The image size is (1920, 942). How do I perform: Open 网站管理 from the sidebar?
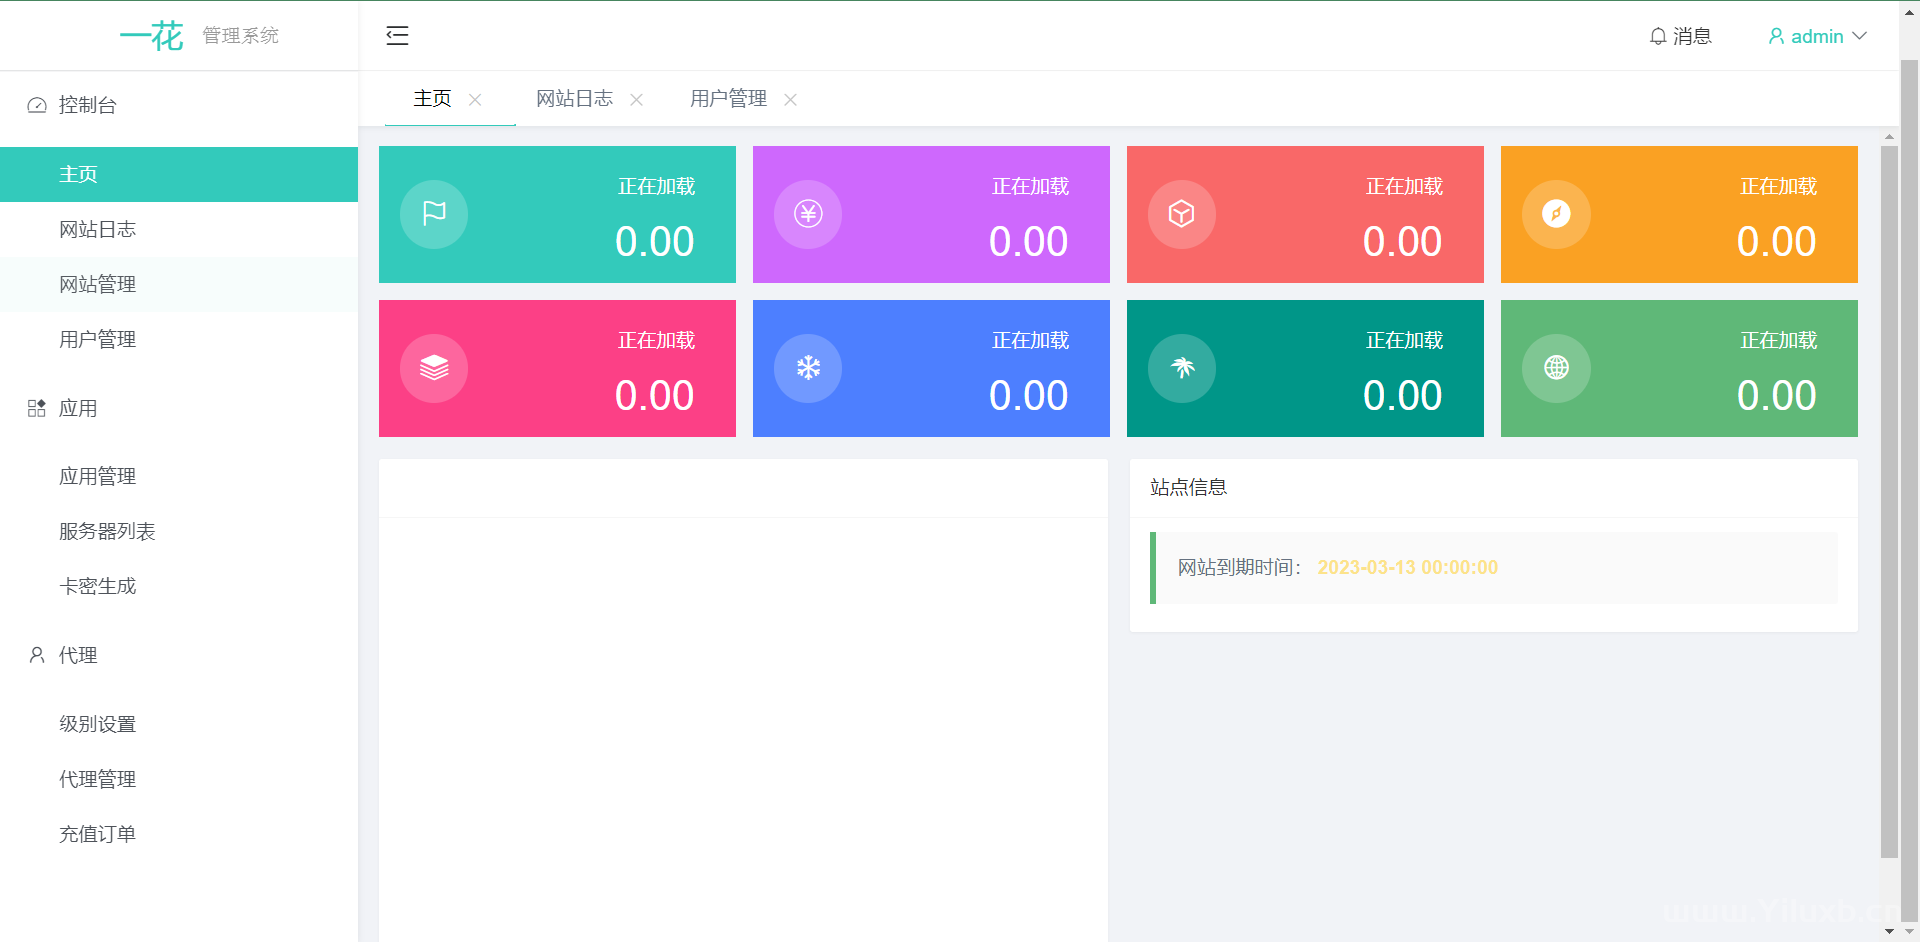[x=179, y=284]
